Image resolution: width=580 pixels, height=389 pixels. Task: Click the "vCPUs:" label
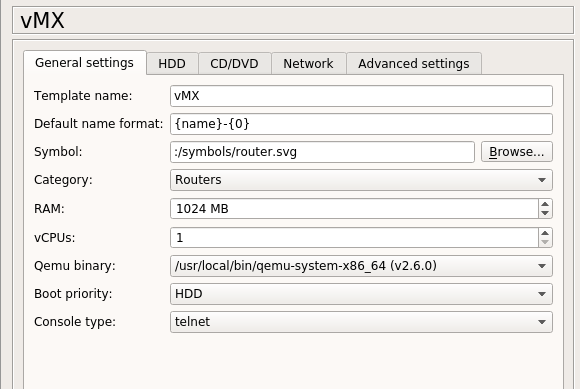(54, 238)
